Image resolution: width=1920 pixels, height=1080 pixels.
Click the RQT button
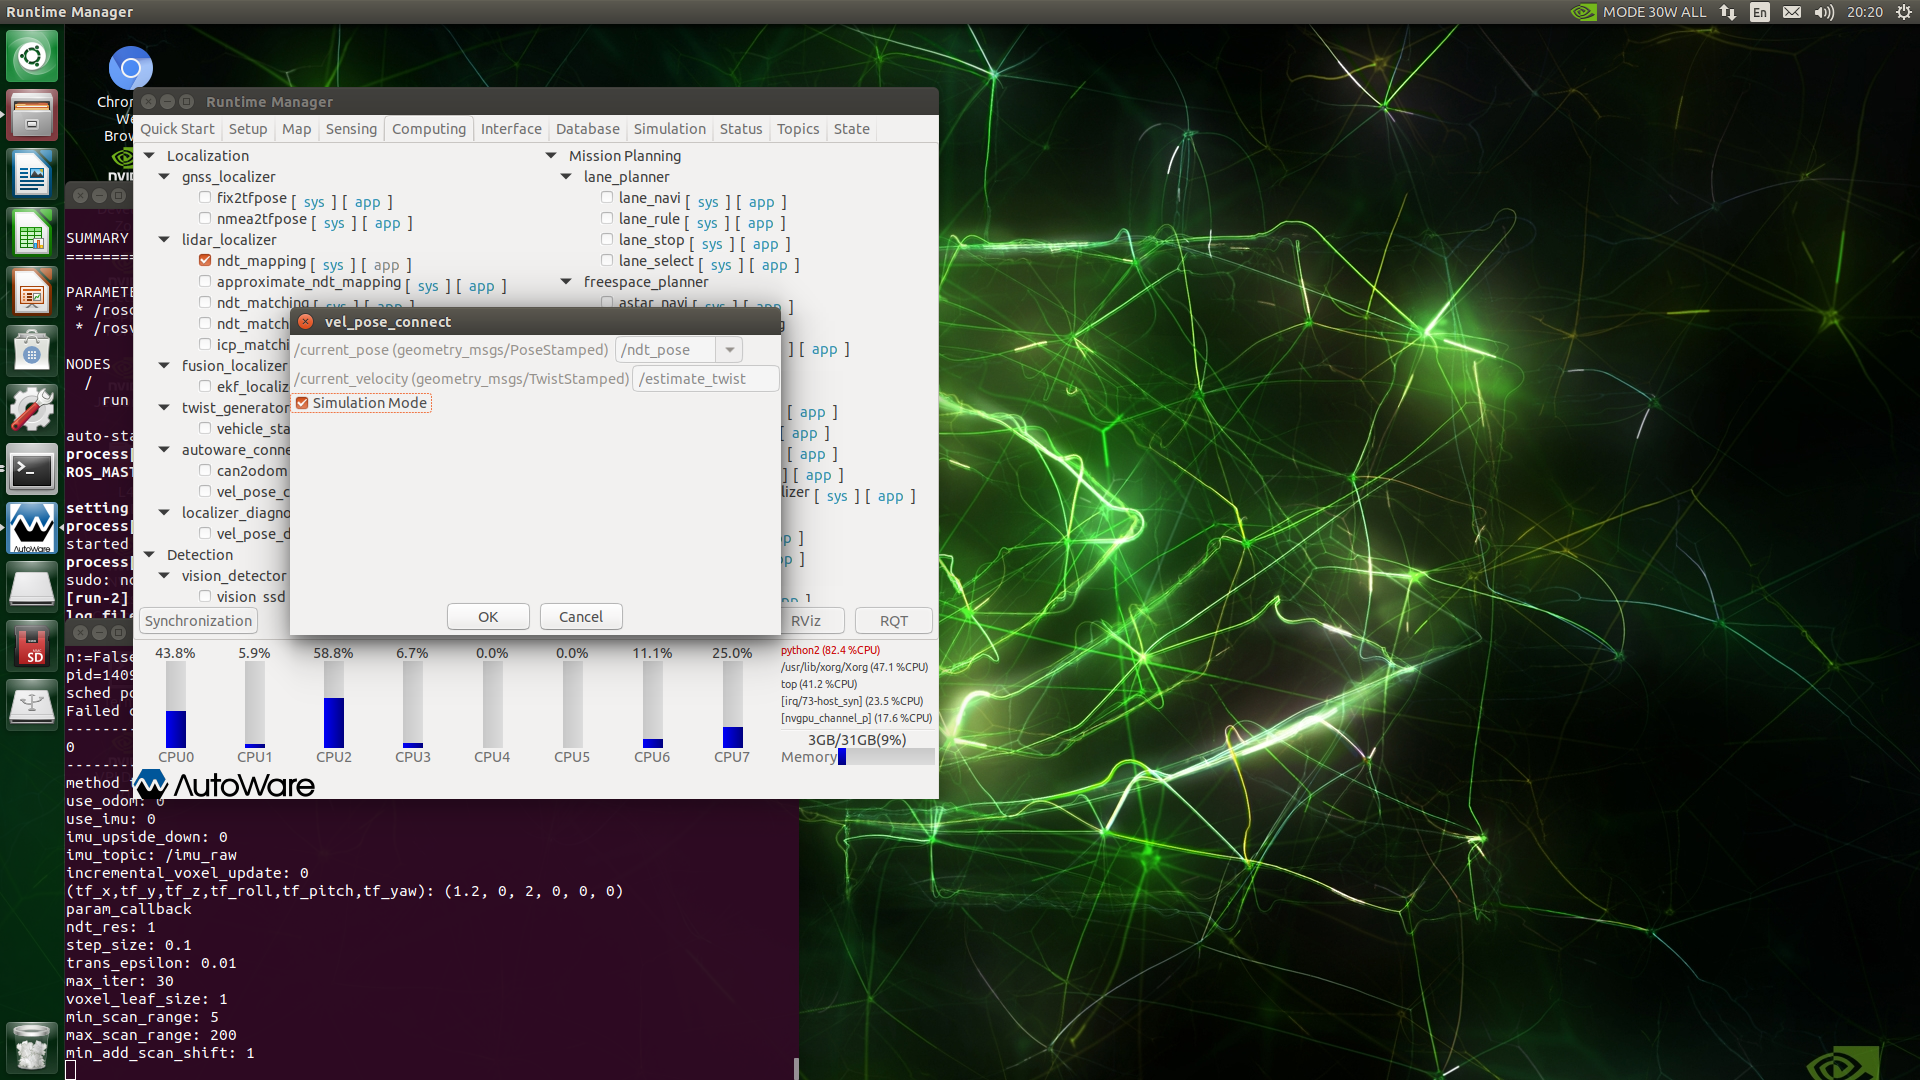coord(893,620)
